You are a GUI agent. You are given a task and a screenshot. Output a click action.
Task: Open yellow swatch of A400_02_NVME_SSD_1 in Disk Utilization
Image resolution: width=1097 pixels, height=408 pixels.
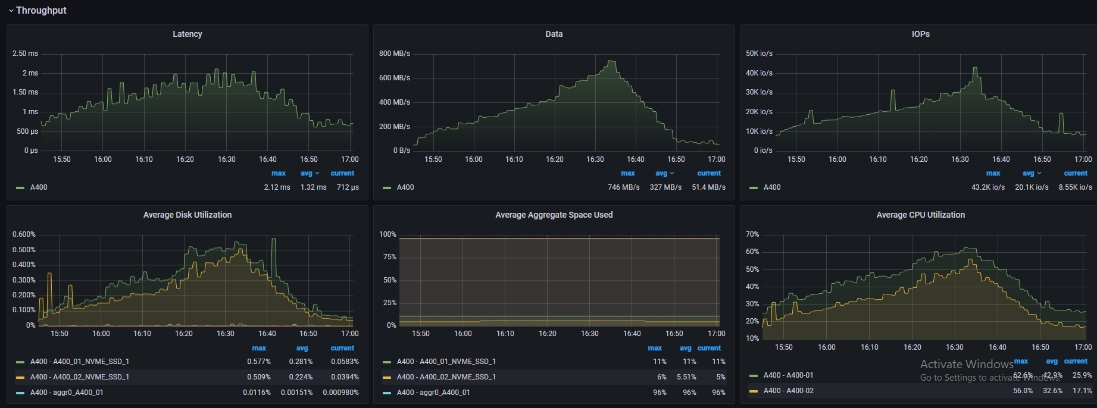tap(19, 377)
